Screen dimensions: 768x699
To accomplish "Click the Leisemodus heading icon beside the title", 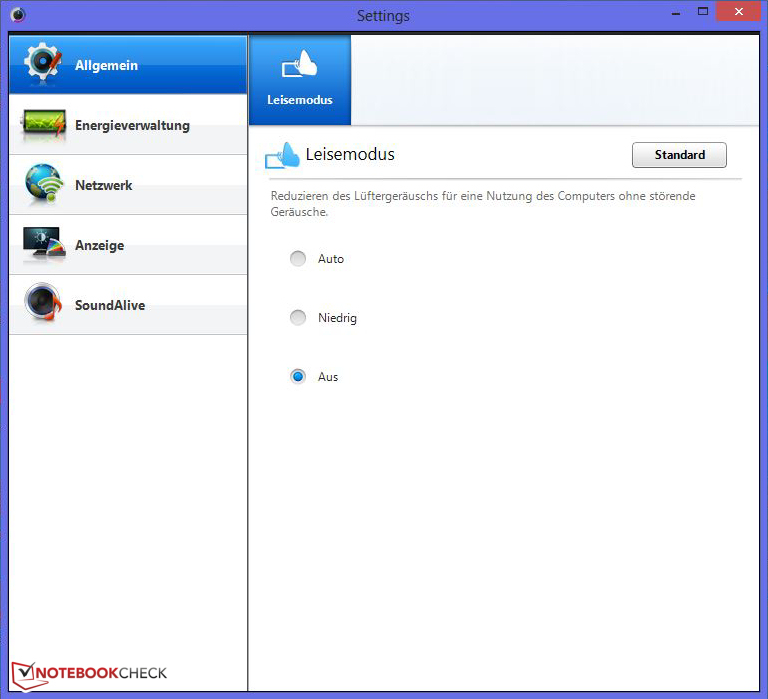I will tap(282, 156).
